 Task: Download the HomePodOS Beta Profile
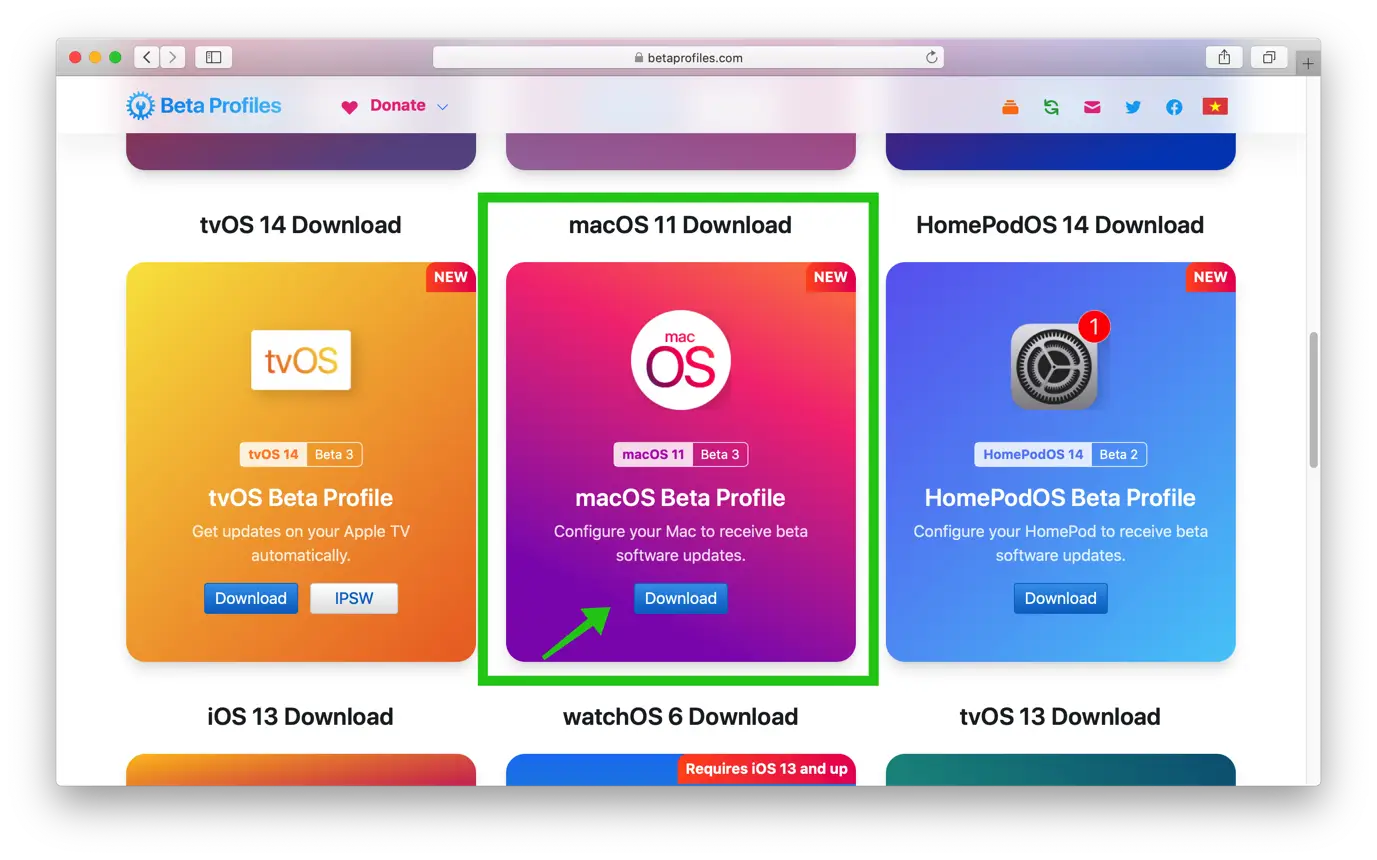click(1061, 598)
